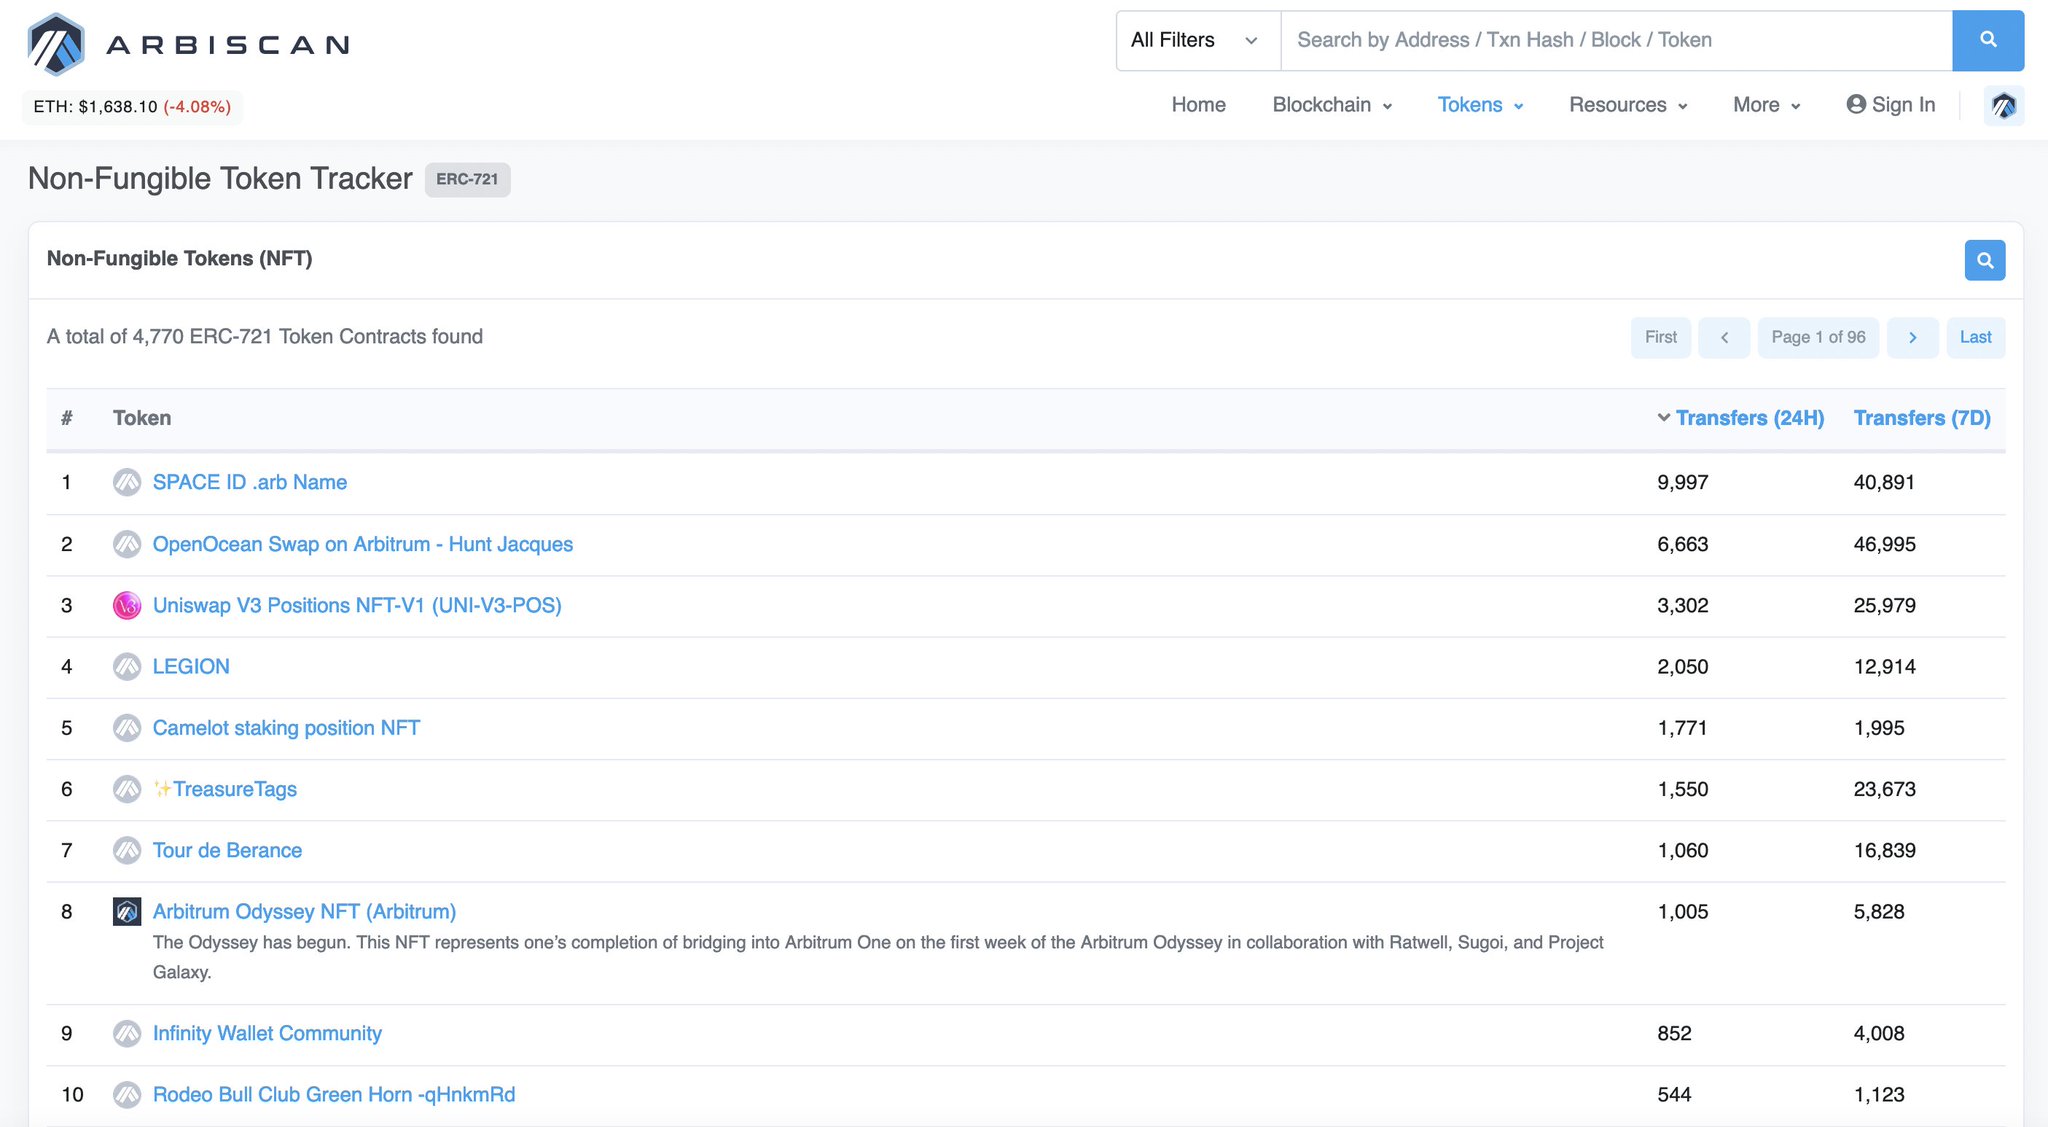
Task: Sort by Transfers (7D) column
Action: (x=1921, y=418)
